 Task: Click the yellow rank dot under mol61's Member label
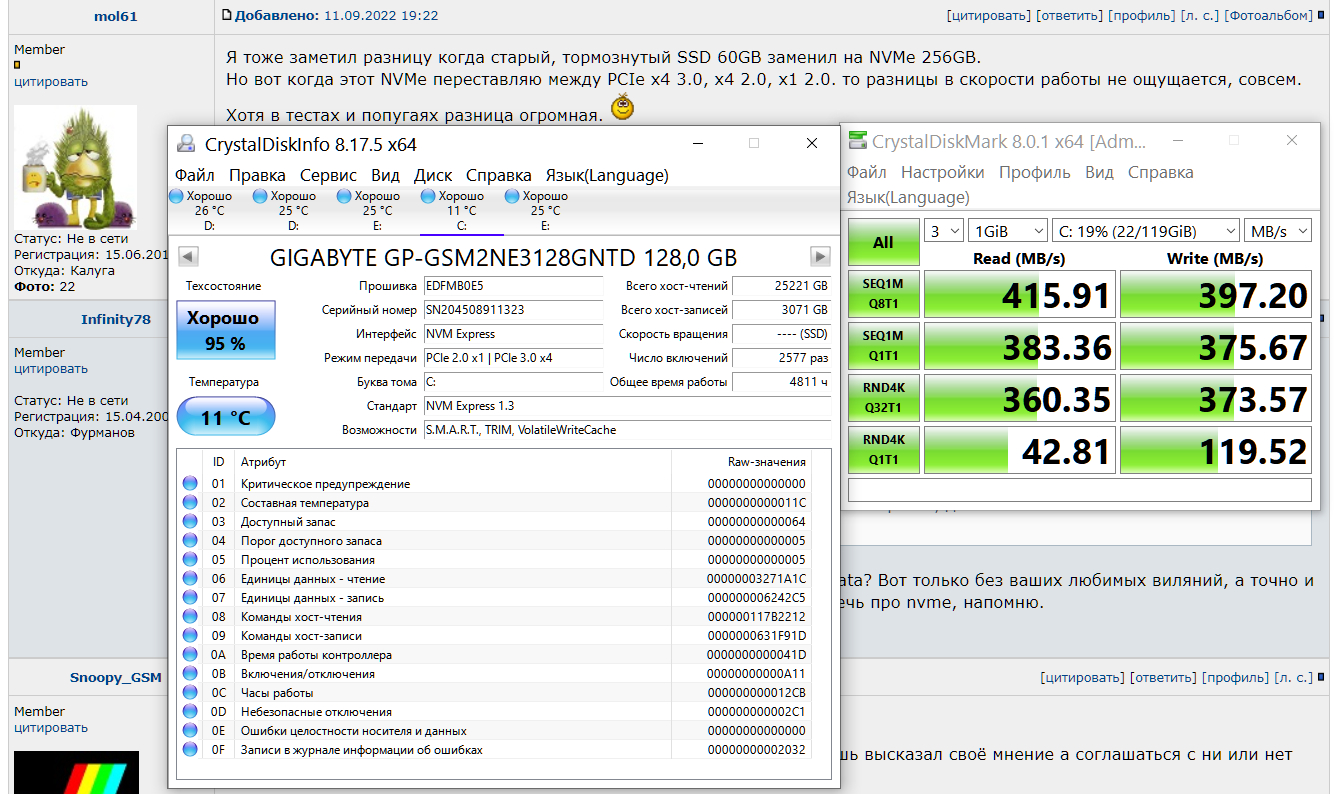coord(17,65)
